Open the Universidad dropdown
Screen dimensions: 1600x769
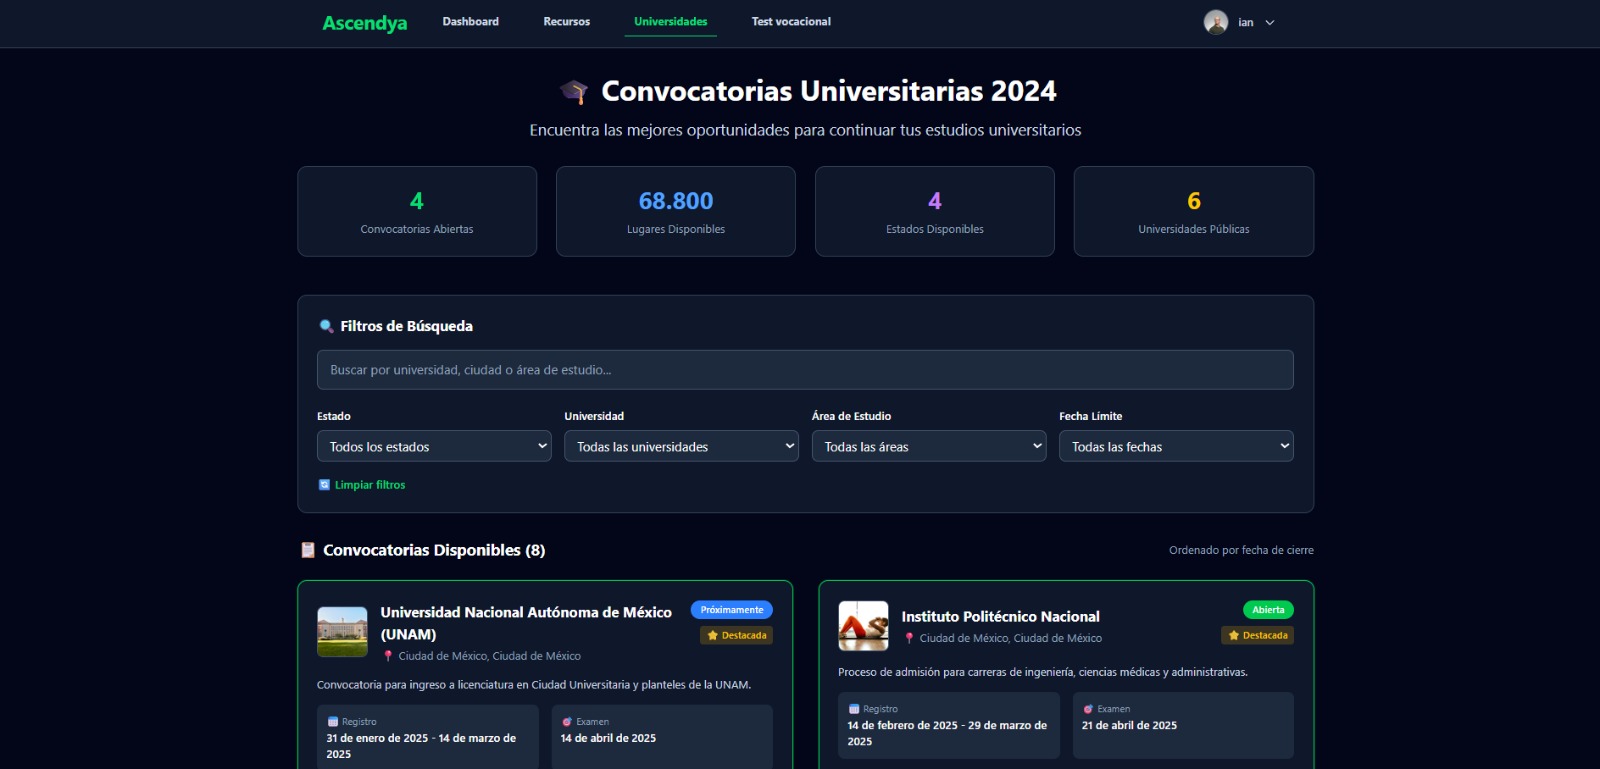681,446
